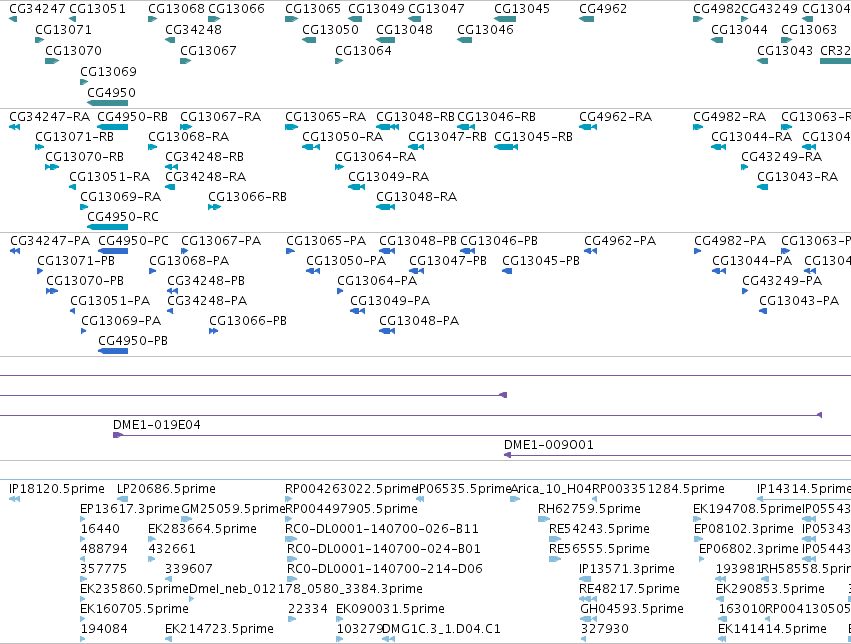Select the CG13047-RB transcript label
Screen dimensions: 851x644
[447, 137]
